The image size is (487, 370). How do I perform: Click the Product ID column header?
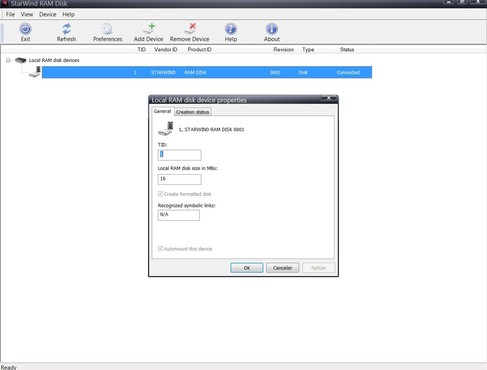point(199,49)
